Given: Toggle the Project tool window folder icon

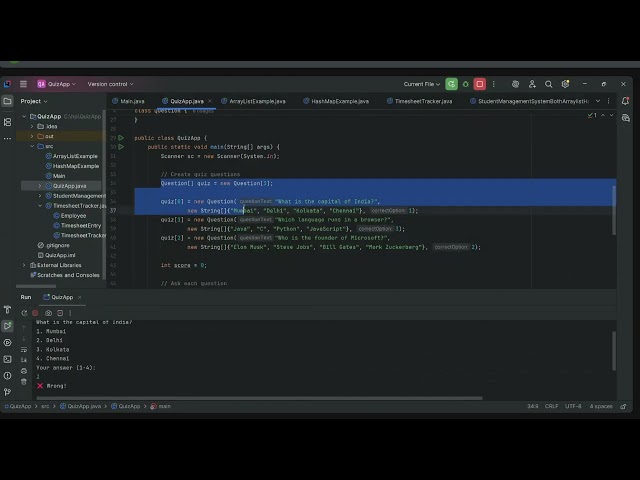Looking at the screenshot, I should (7, 101).
